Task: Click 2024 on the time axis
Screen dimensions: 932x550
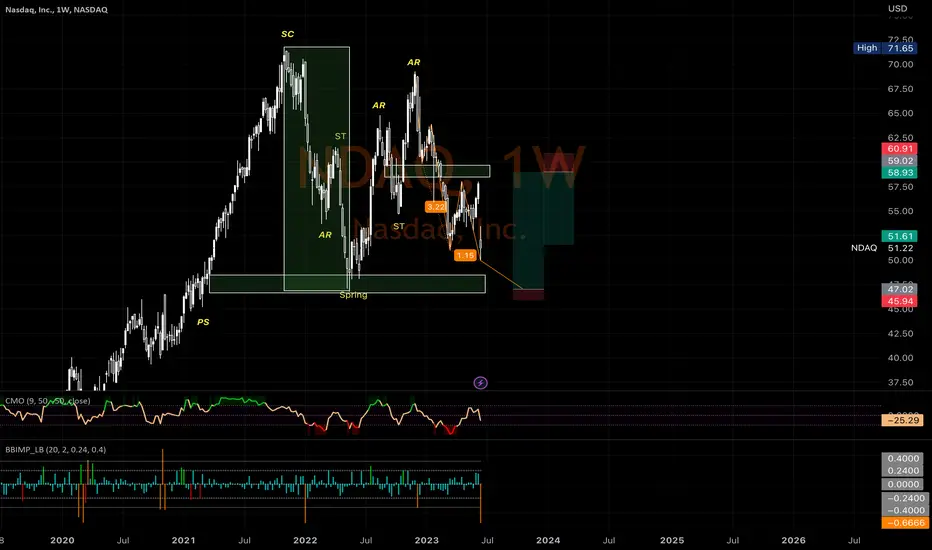Action: (548, 540)
